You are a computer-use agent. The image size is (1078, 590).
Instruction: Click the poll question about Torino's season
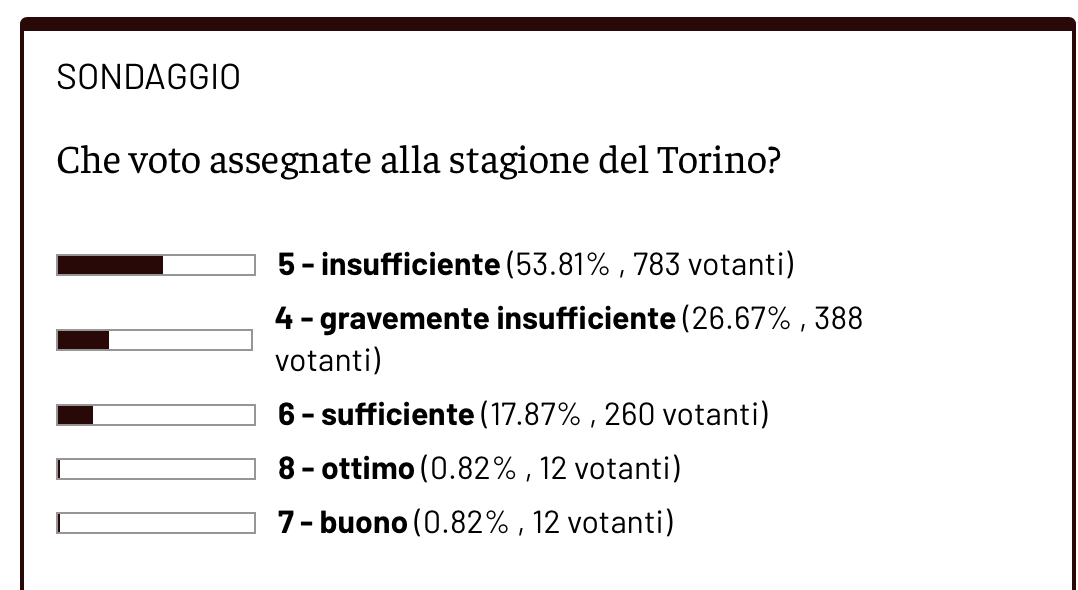418,160
